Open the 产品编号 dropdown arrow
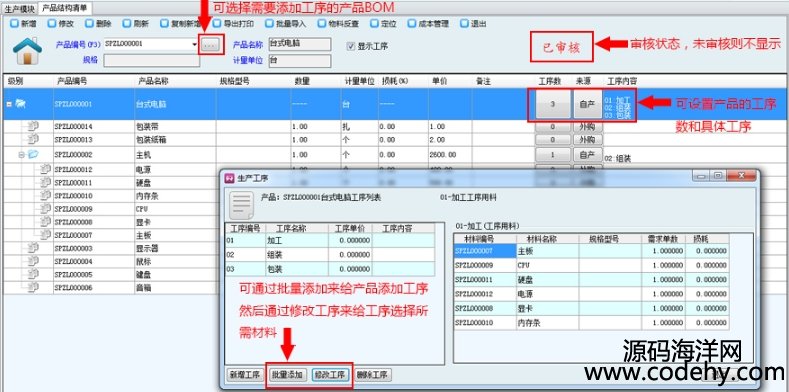This screenshot has height=392, width=789. click(x=195, y=44)
